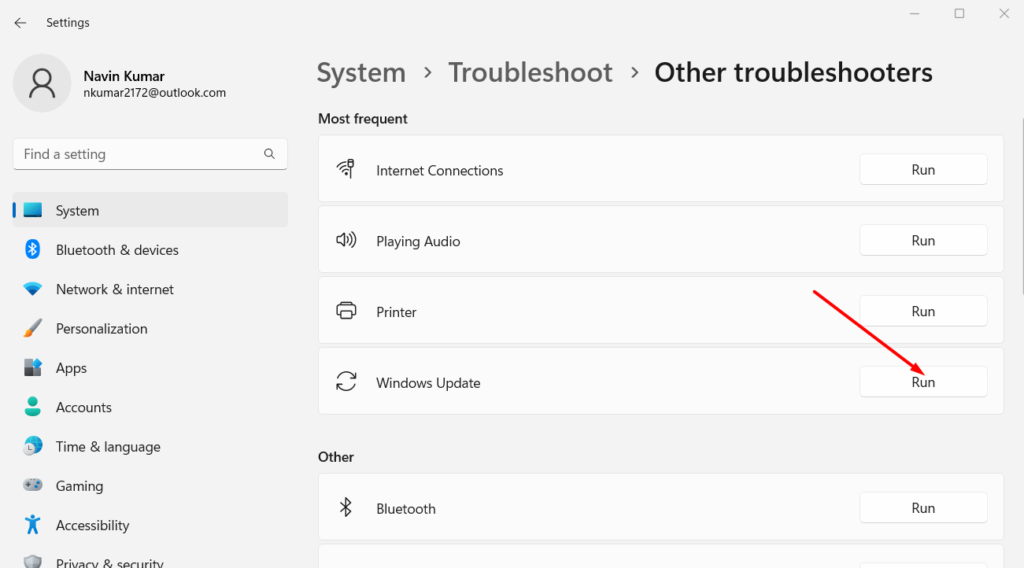Open the Apps sidebar icon

point(33,368)
